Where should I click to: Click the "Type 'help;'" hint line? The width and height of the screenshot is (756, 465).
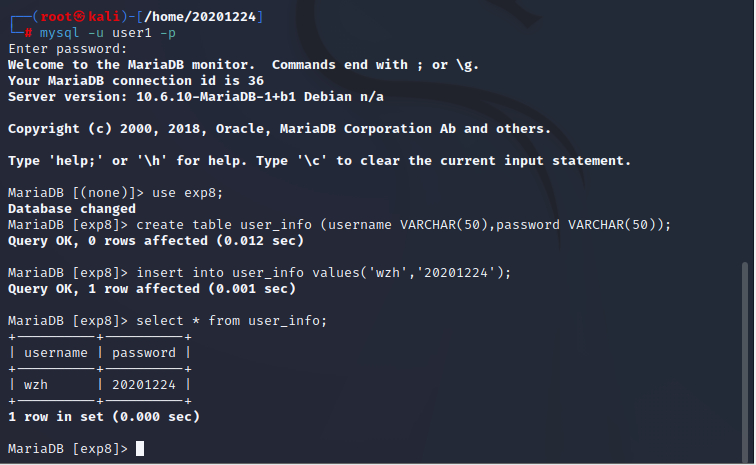tap(319, 161)
